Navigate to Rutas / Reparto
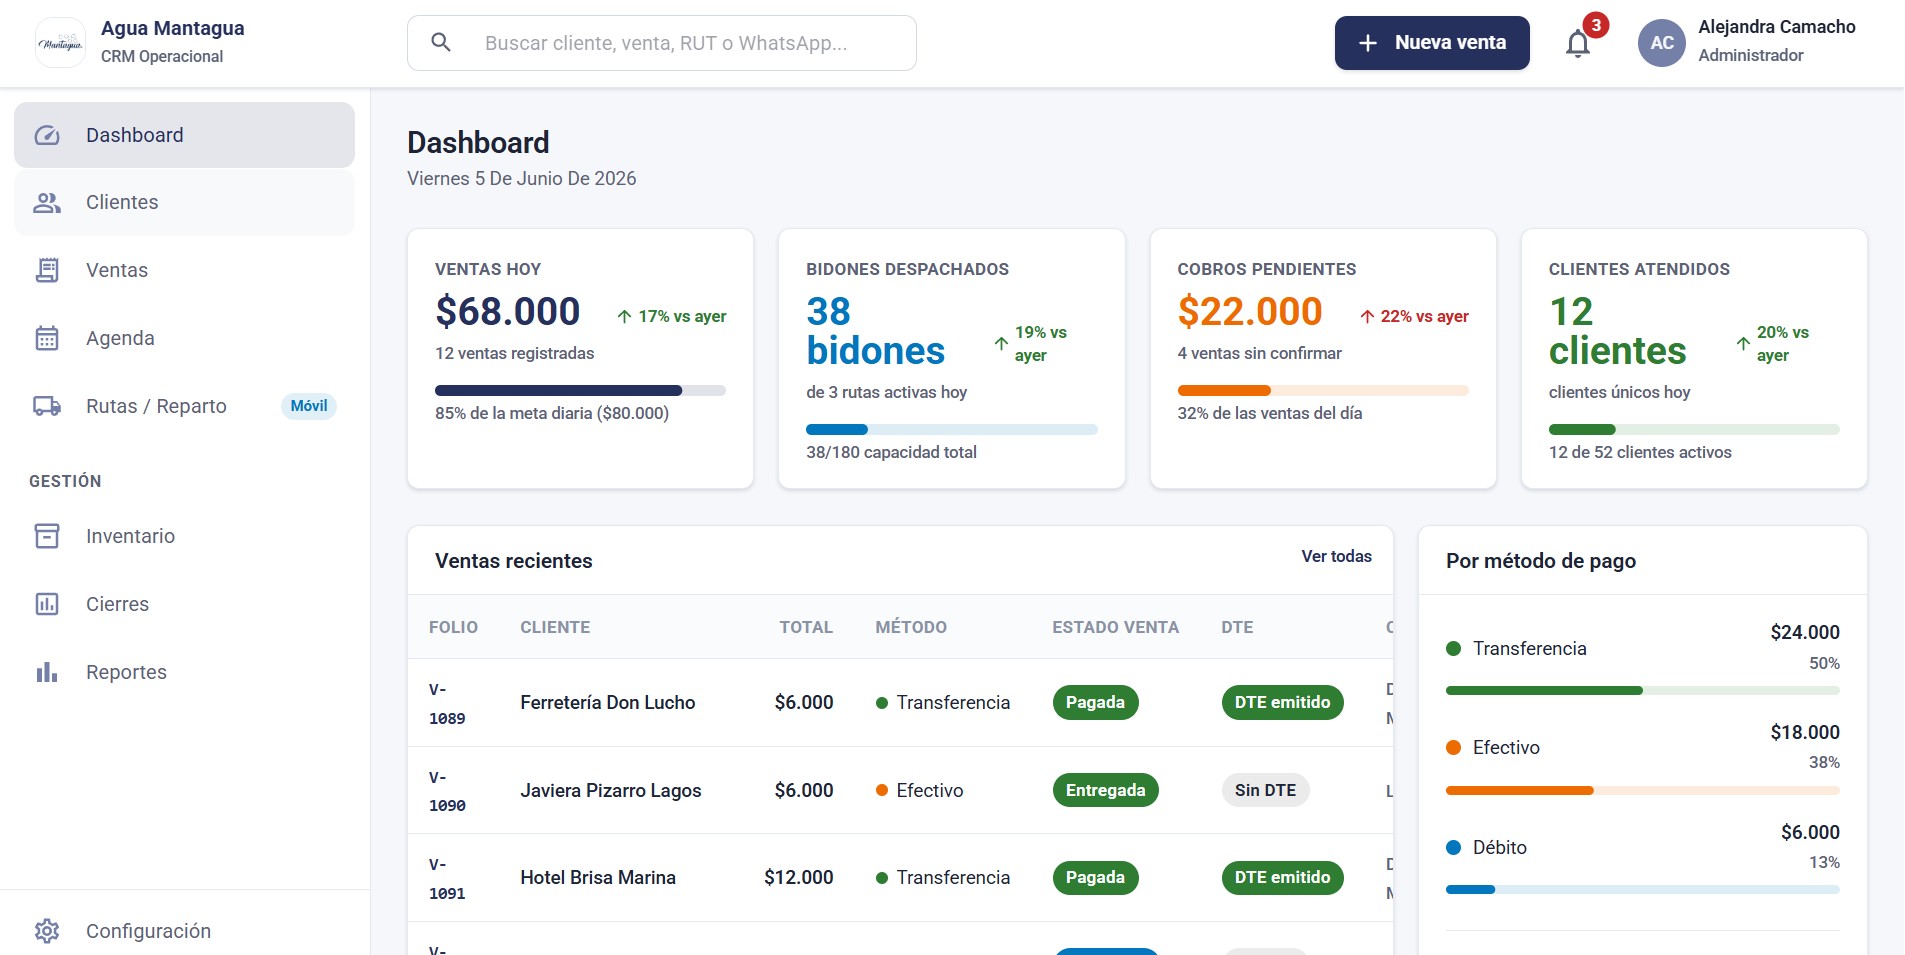This screenshot has width=1905, height=955. click(184, 406)
